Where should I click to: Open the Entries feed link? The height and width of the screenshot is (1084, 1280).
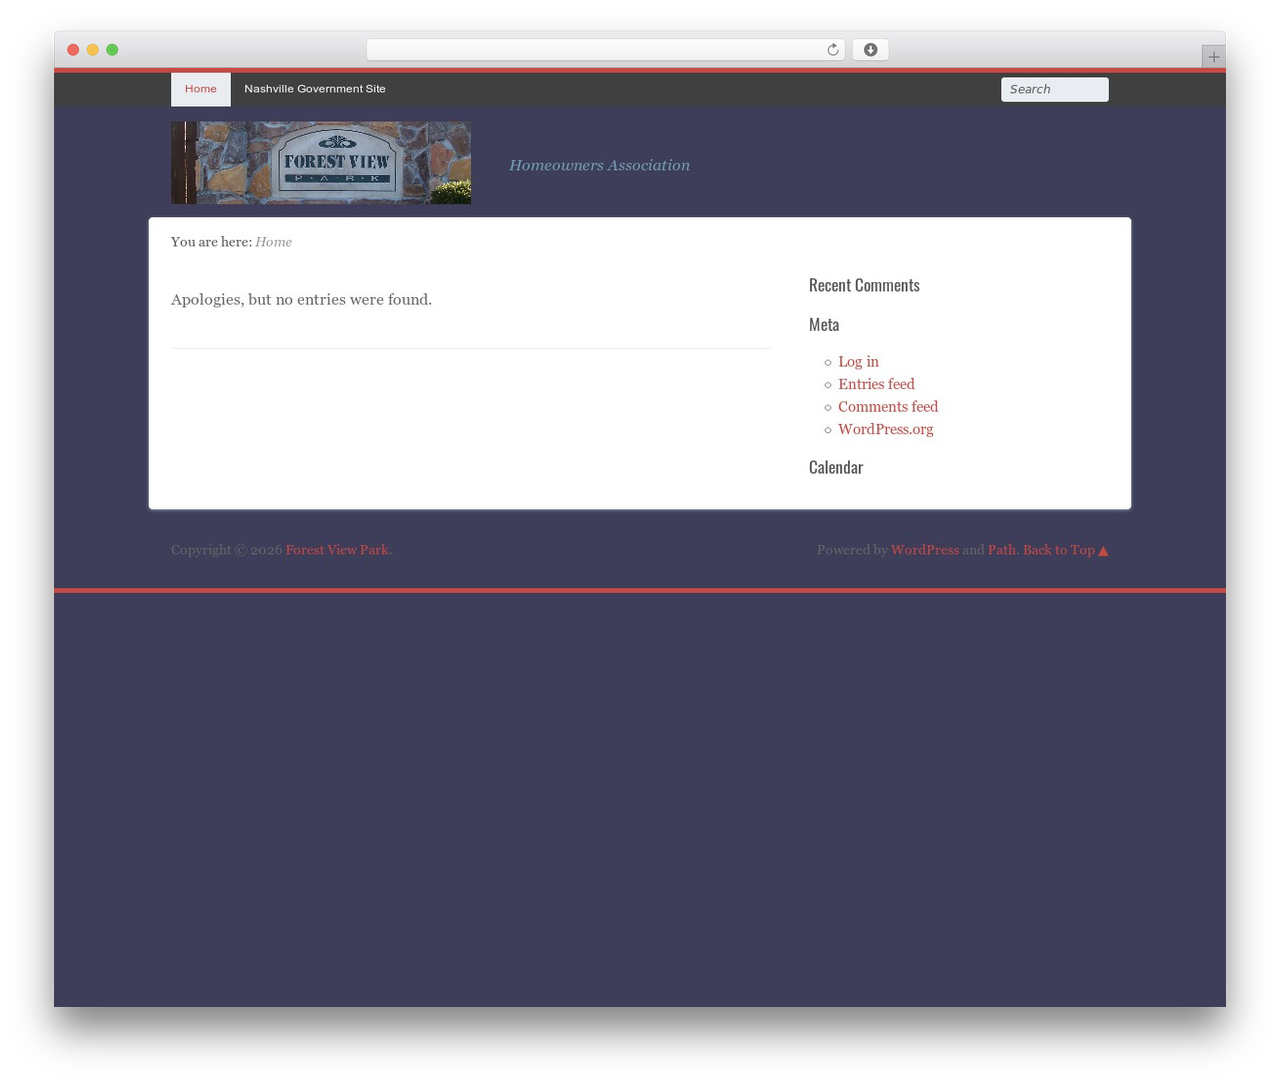876,384
